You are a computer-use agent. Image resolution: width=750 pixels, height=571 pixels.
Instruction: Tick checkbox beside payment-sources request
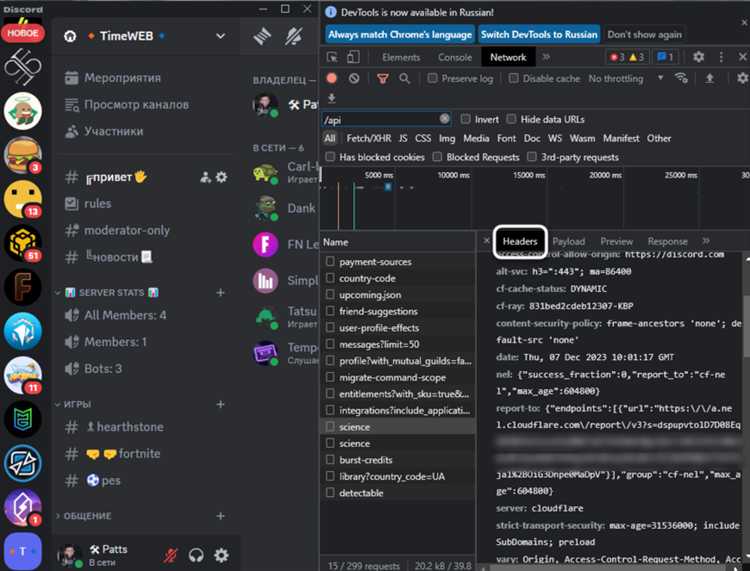pos(330,262)
